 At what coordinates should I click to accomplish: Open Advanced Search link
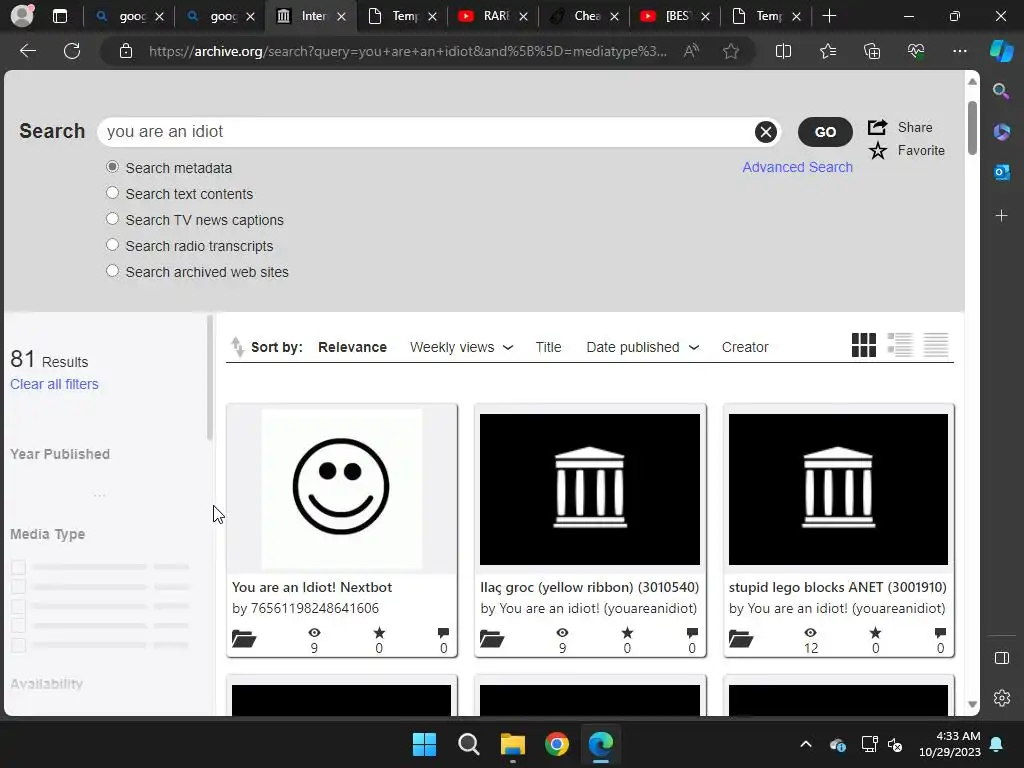point(797,167)
